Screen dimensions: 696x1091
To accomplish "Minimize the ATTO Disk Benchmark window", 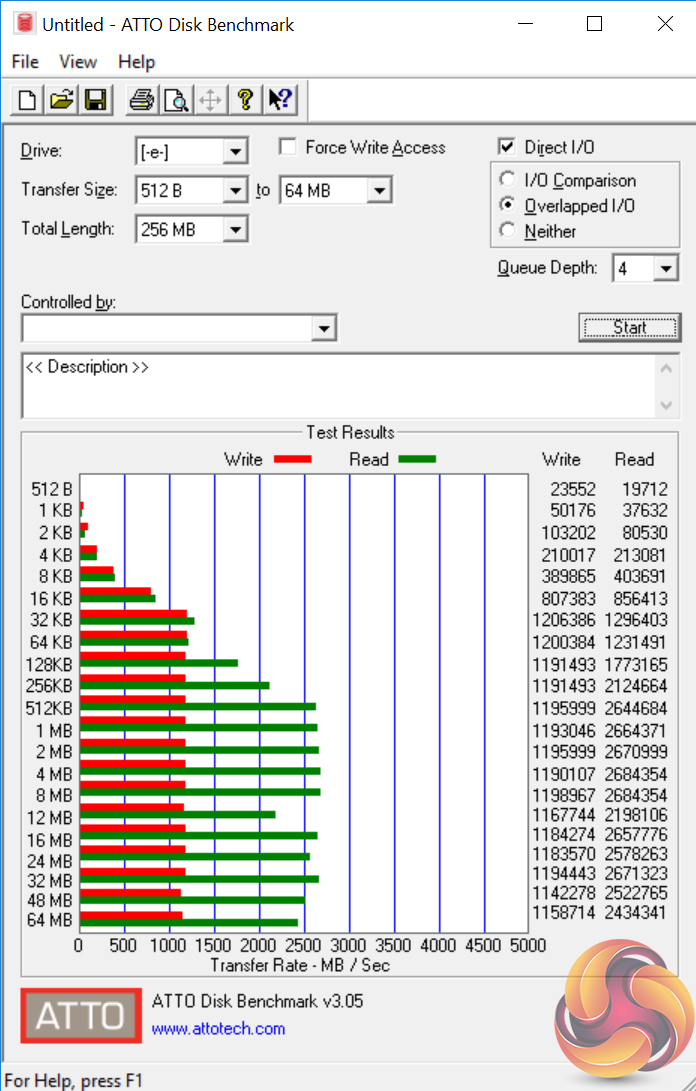I will click(x=525, y=24).
